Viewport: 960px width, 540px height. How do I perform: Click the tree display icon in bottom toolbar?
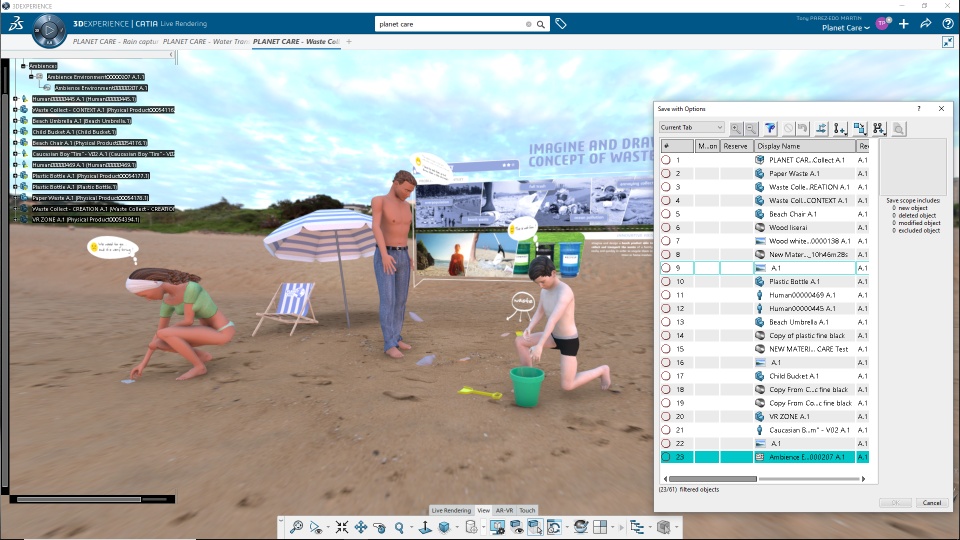(637, 527)
